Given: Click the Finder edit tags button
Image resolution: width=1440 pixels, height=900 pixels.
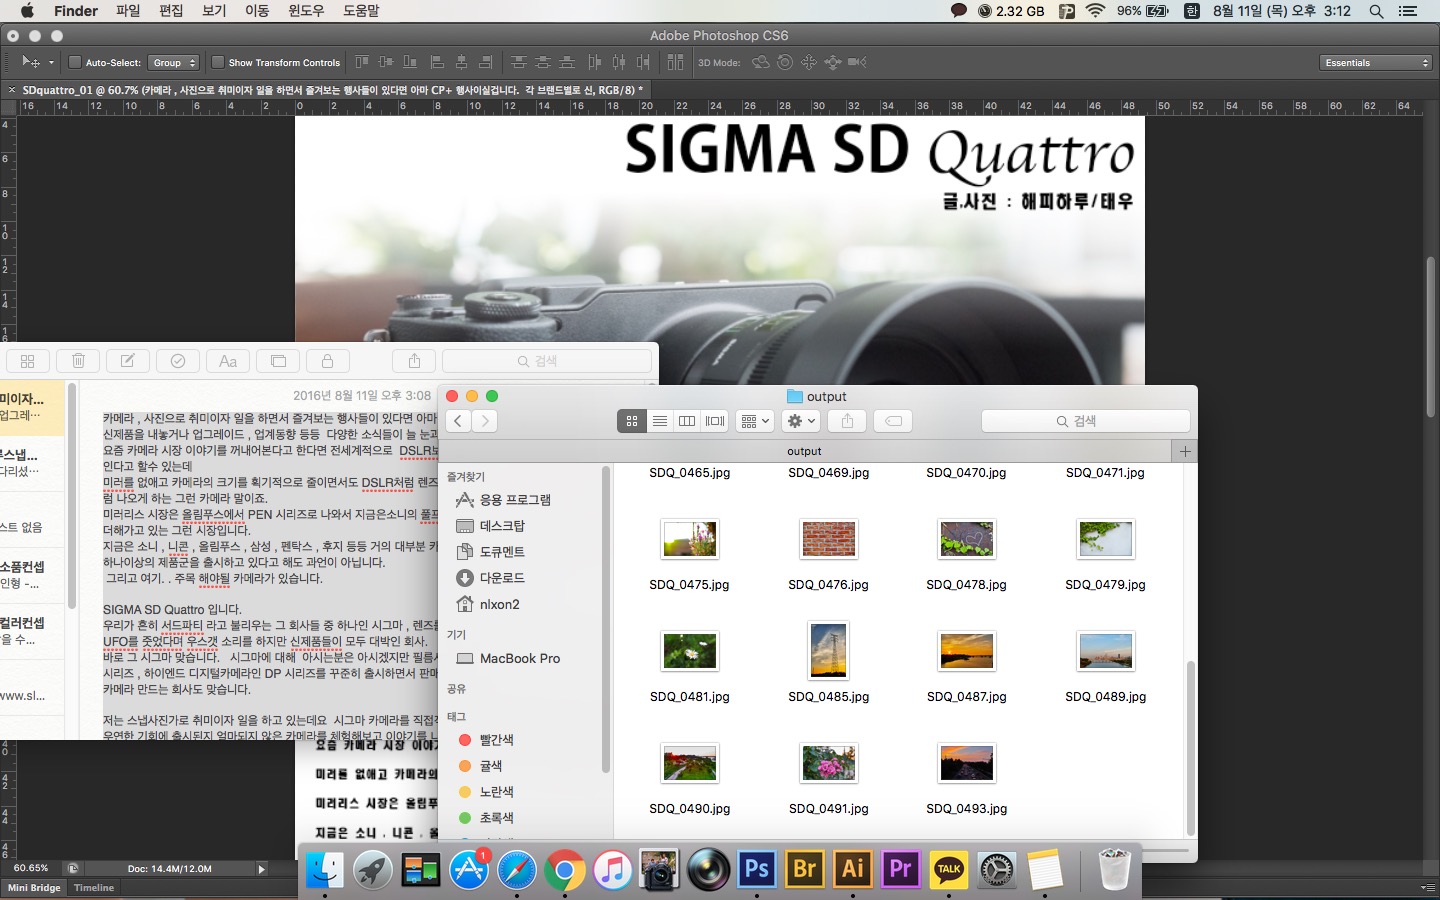Looking at the screenshot, I should point(893,421).
